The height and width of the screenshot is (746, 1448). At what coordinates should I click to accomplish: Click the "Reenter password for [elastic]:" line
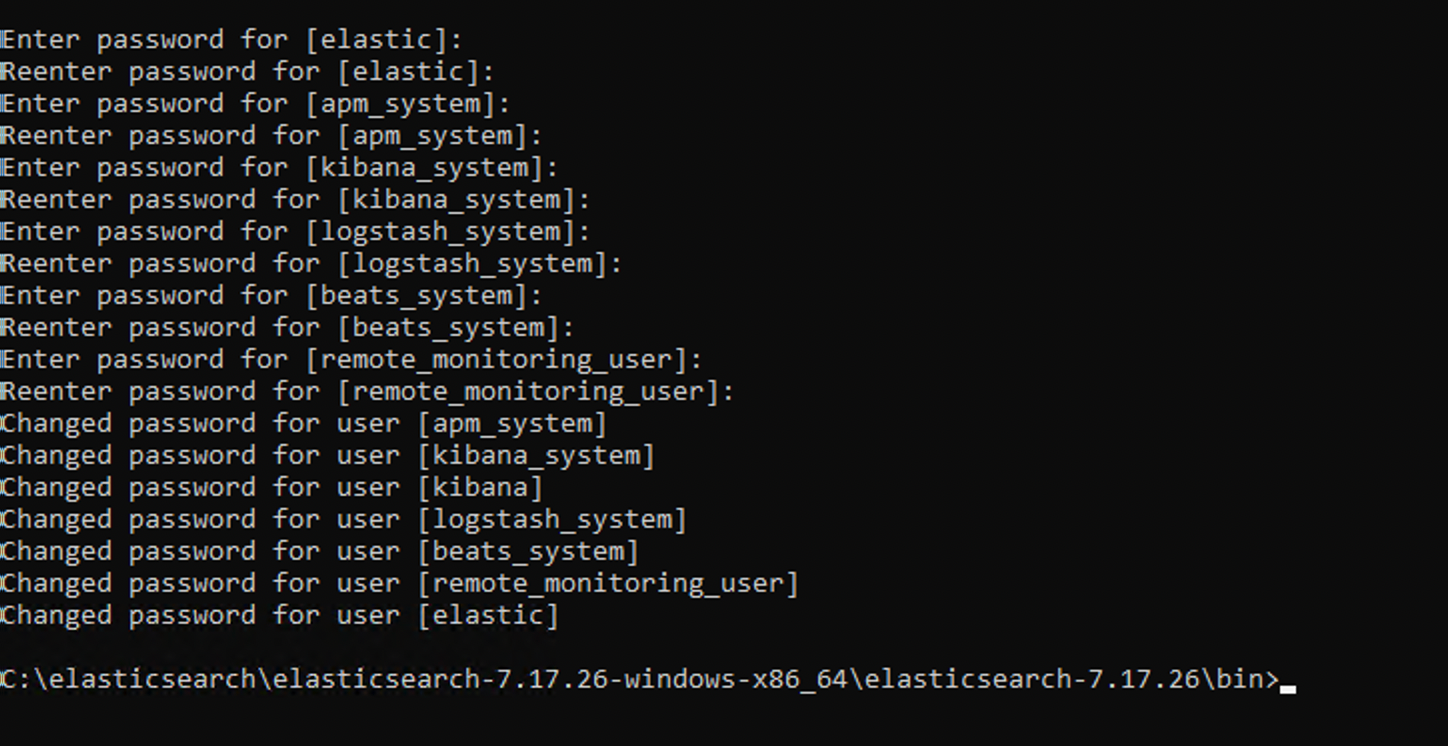[248, 72]
